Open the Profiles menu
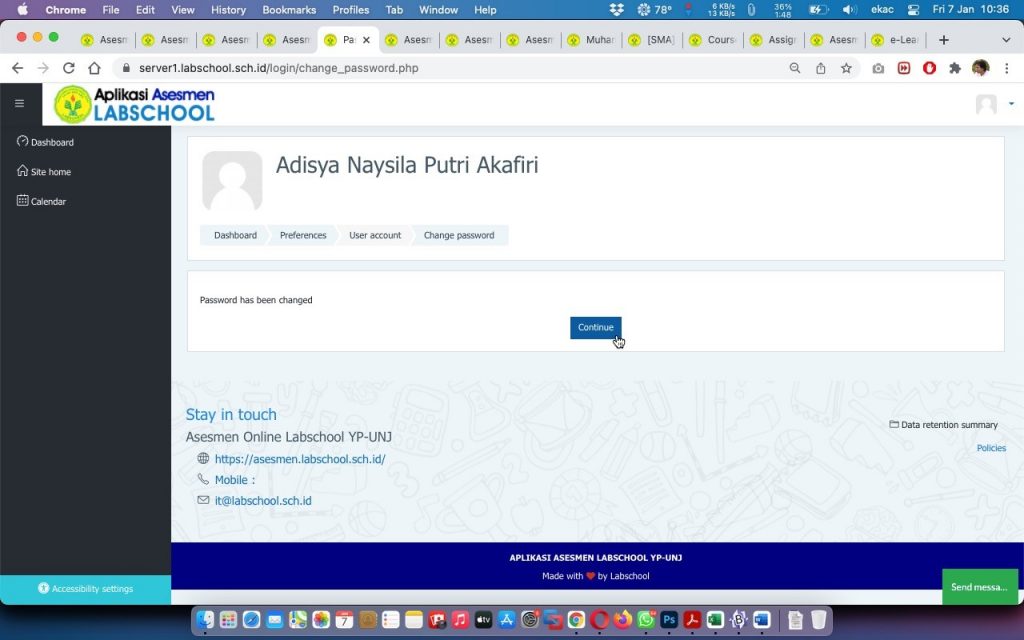The height and width of the screenshot is (640, 1024). [x=350, y=10]
